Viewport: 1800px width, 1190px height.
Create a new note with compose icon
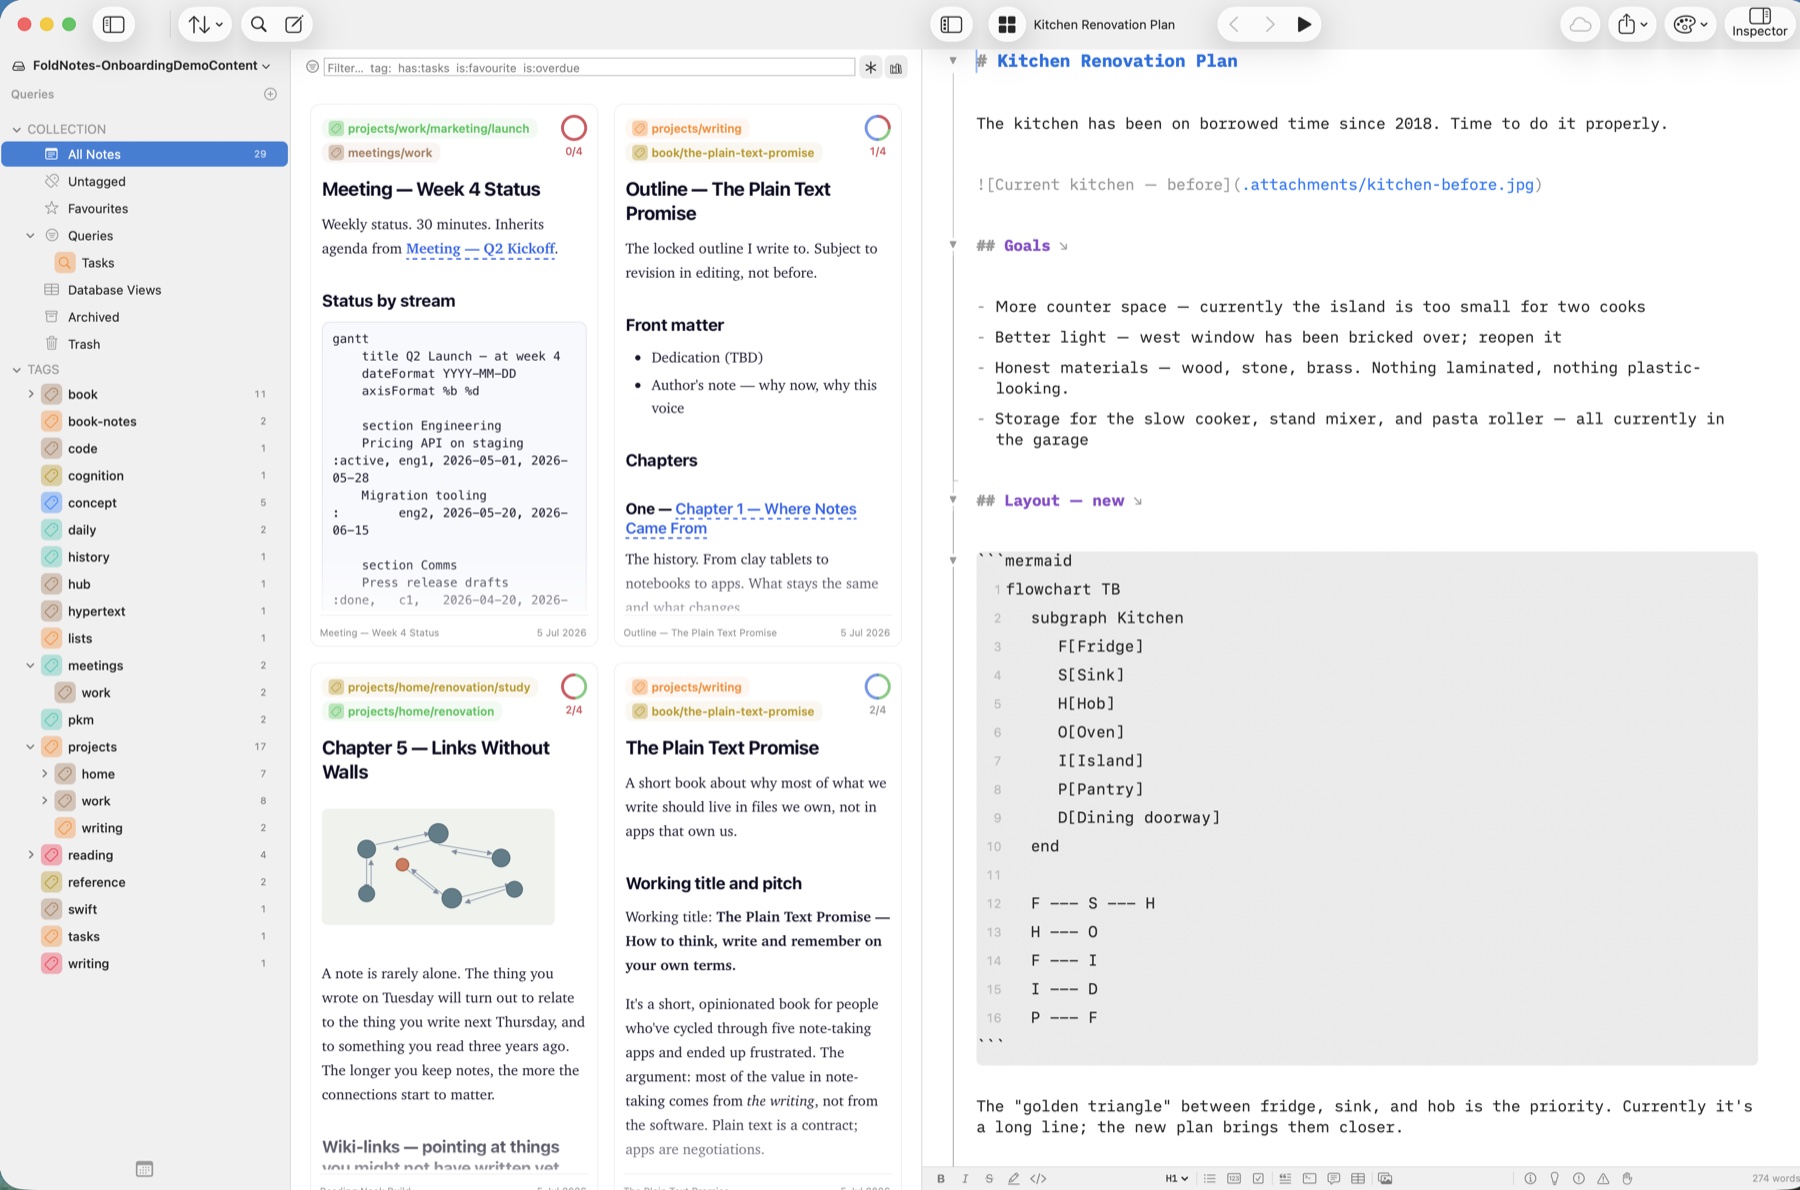pos(294,25)
